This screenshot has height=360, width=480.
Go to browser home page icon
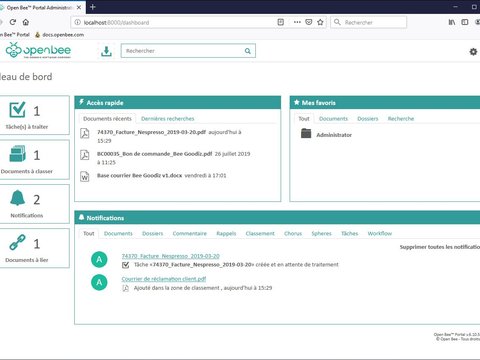26,22
